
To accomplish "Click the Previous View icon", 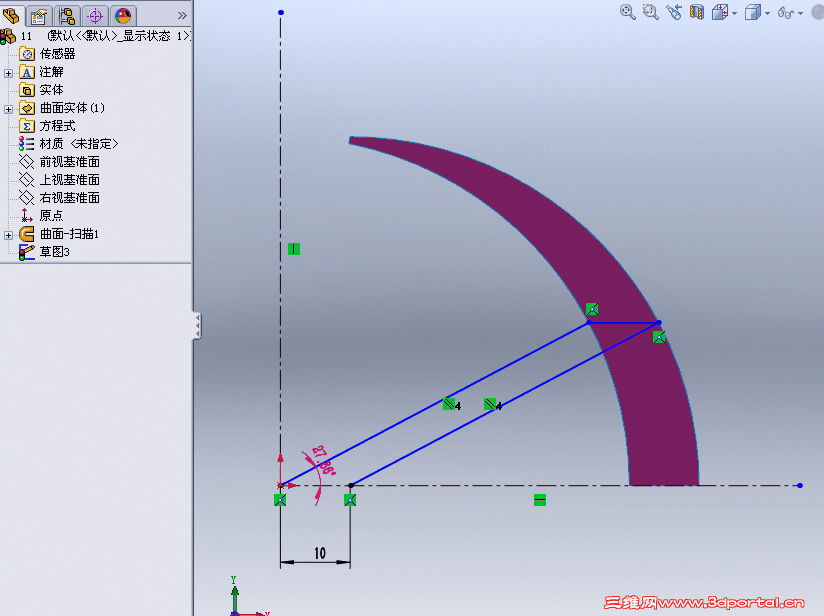I will point(674,12).
